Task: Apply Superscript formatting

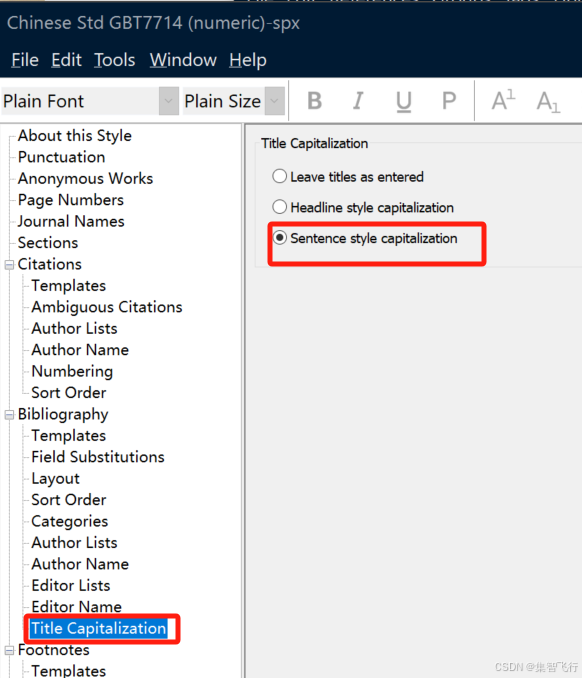Action: pos(503,101)
